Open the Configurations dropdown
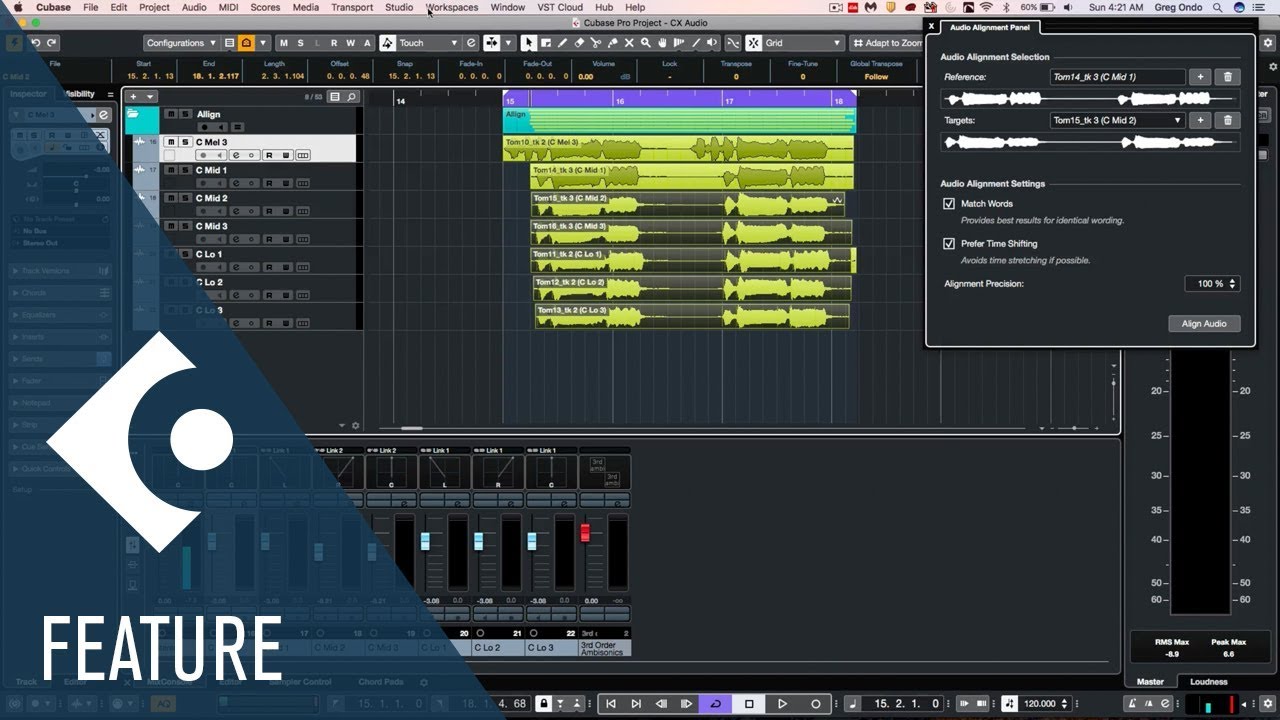Image resolution: width=1280 pixels, height=720 pixels. tap(181, 43)
